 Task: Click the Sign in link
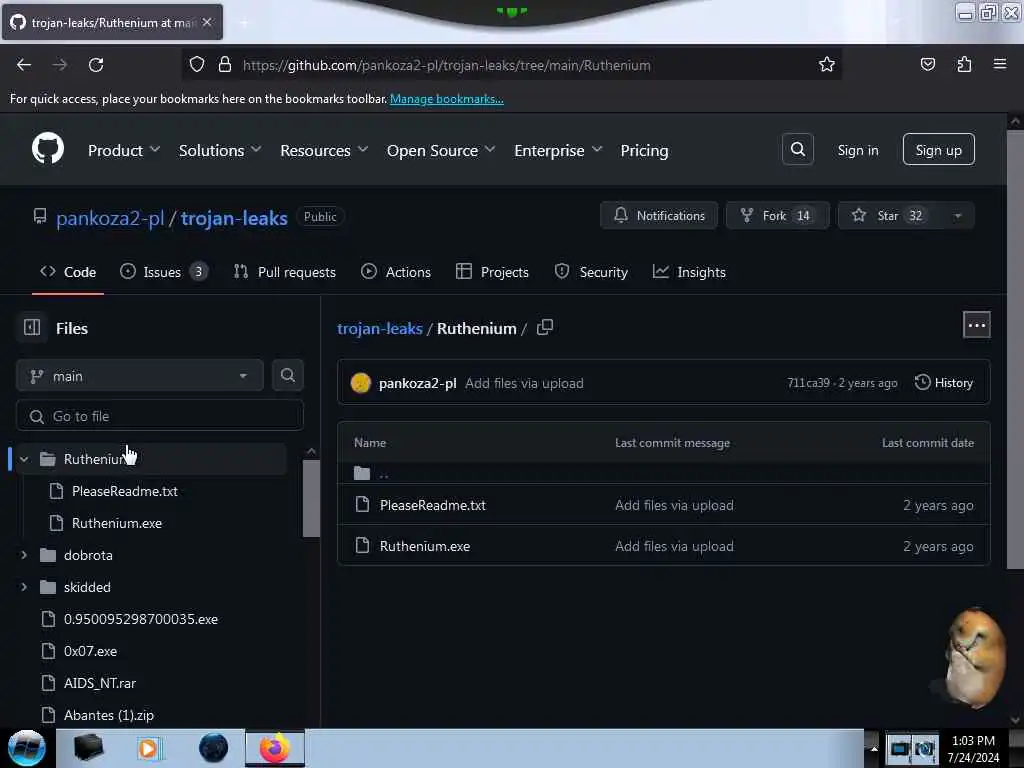[x=857, y=150]
